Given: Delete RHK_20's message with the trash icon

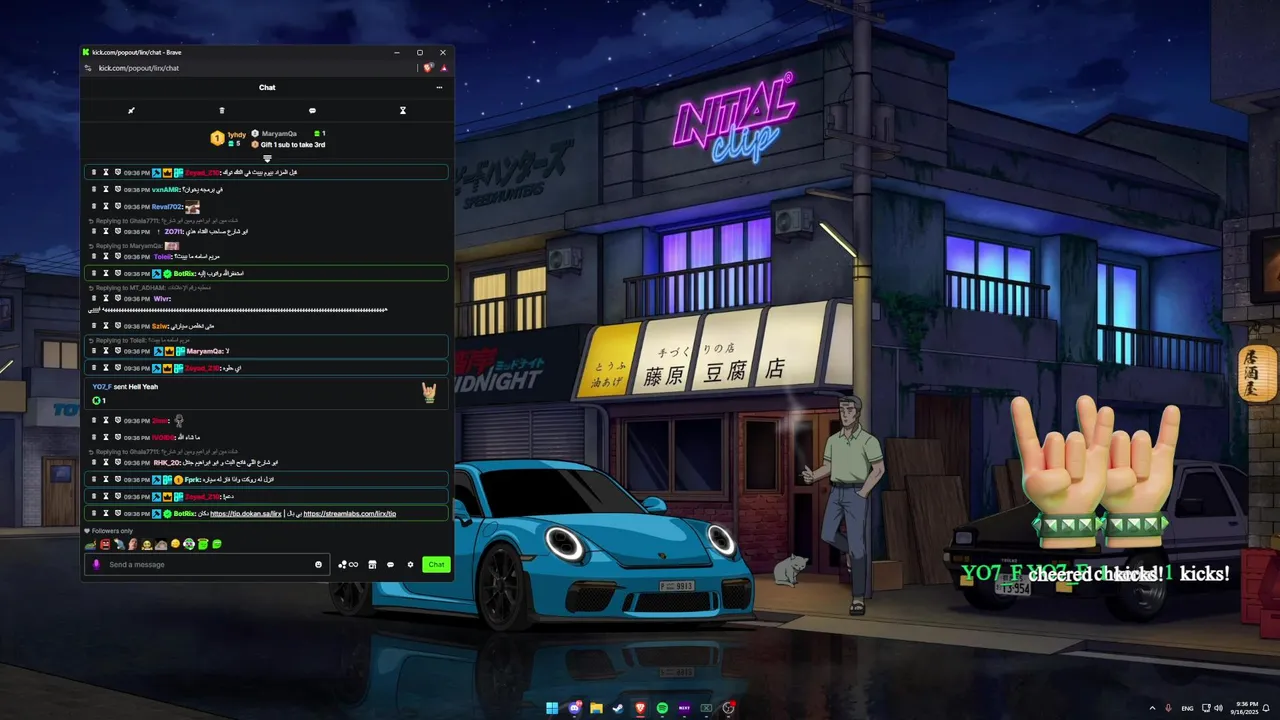Looking at the screenshot, I should (x=94, y=462).
